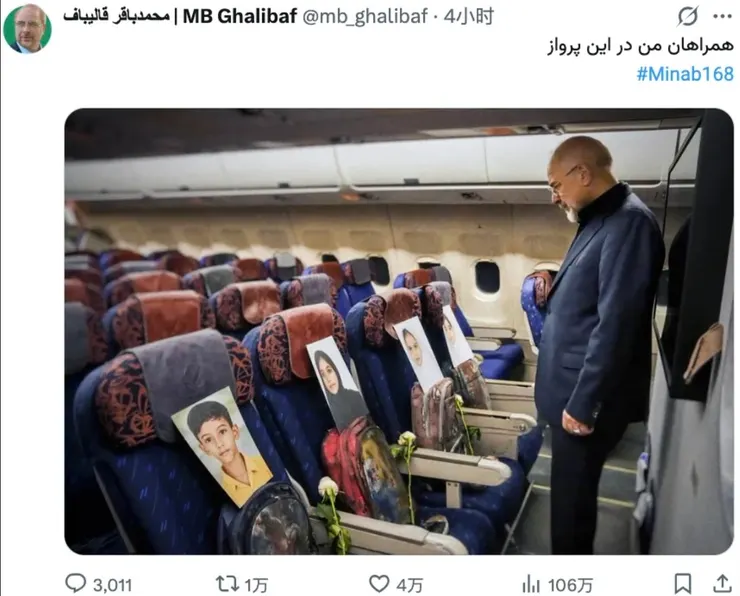Open the @mb_ghalibaf handle link
Screen dimensions: 740x596
365,17
